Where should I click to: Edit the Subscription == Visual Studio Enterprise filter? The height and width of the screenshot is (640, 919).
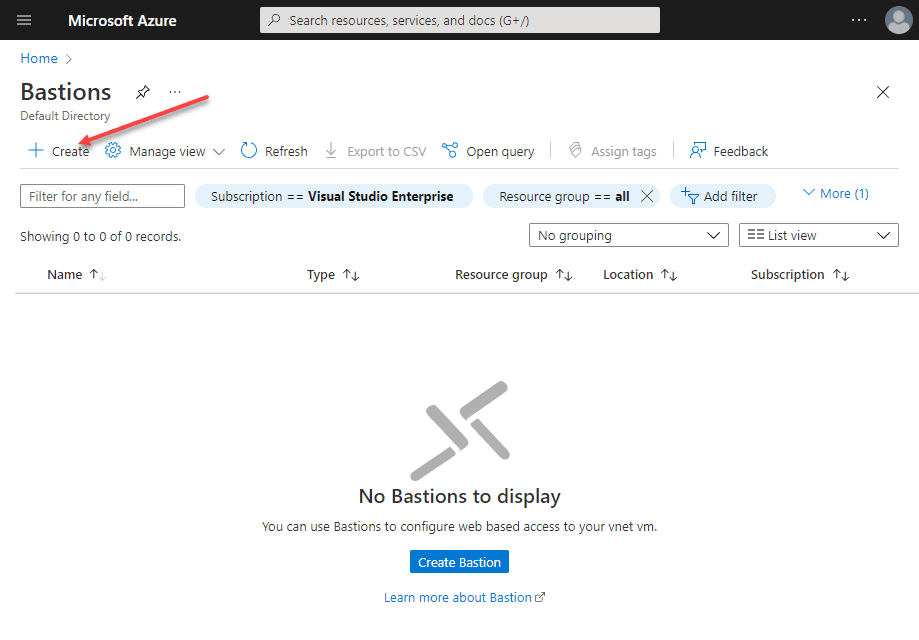[332, 196]
